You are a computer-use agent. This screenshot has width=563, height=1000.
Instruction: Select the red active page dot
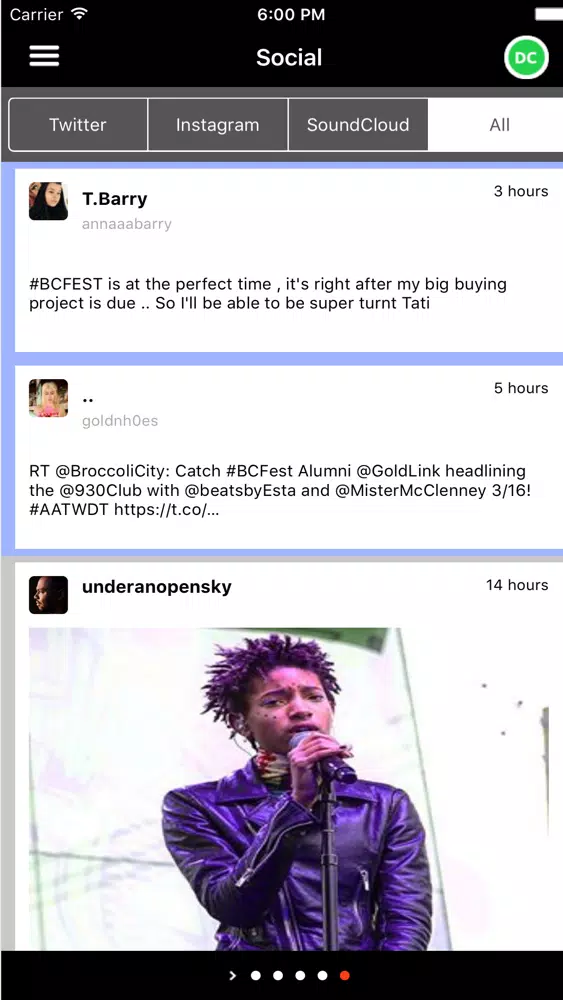pos(345,976)
